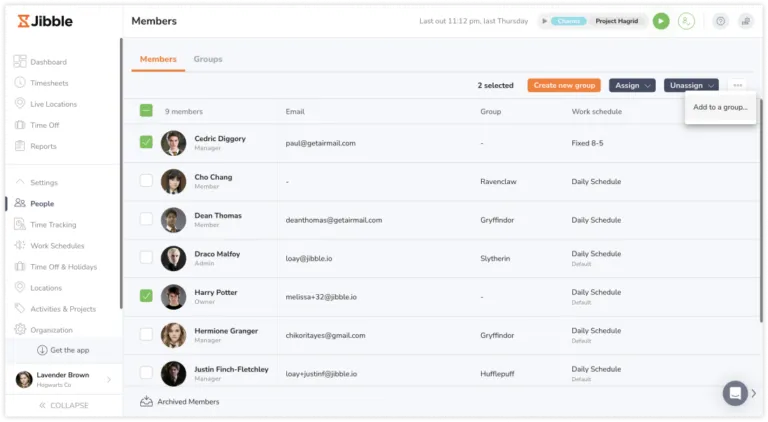The height and width of the screenshot is (422, 768).
Task: Click the Create new group button
Action: [564, 86]
